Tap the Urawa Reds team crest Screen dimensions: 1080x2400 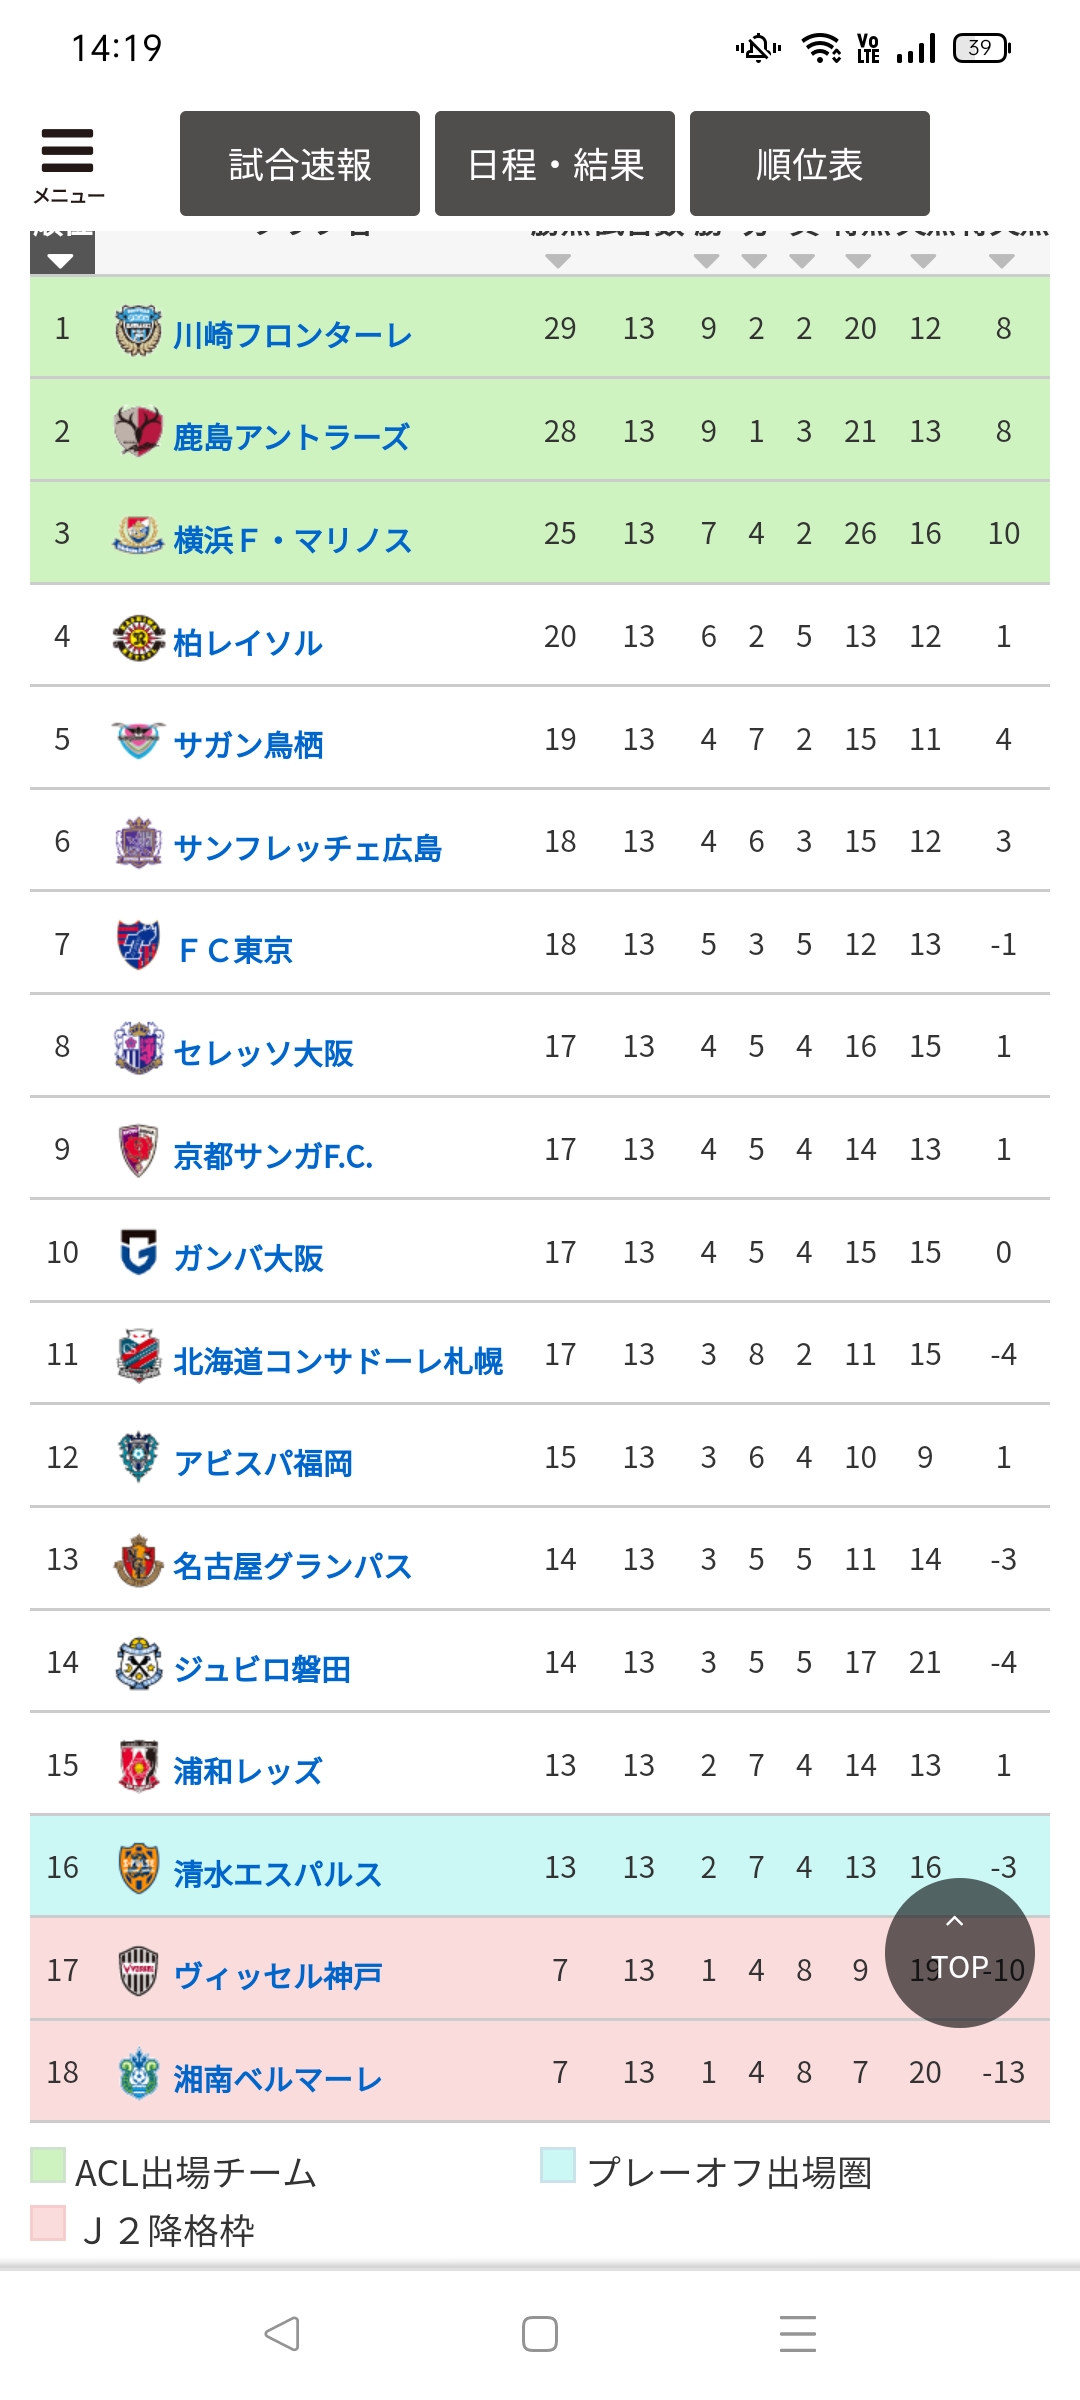138,1766
